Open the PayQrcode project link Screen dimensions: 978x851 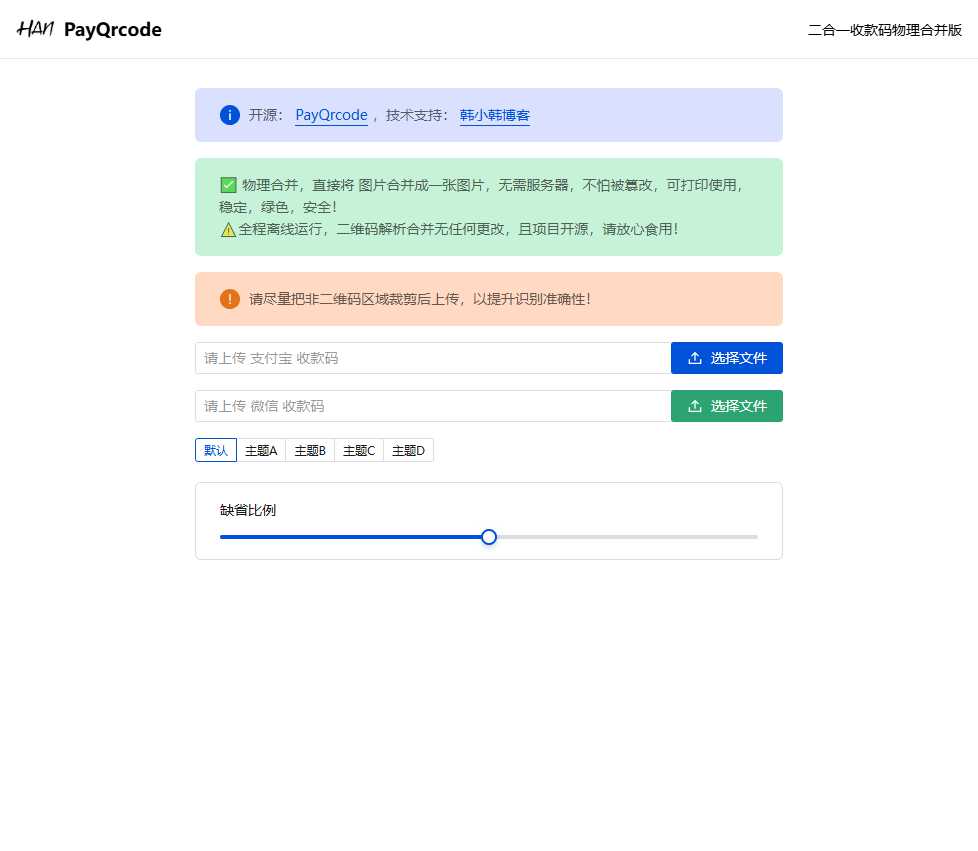331,115
